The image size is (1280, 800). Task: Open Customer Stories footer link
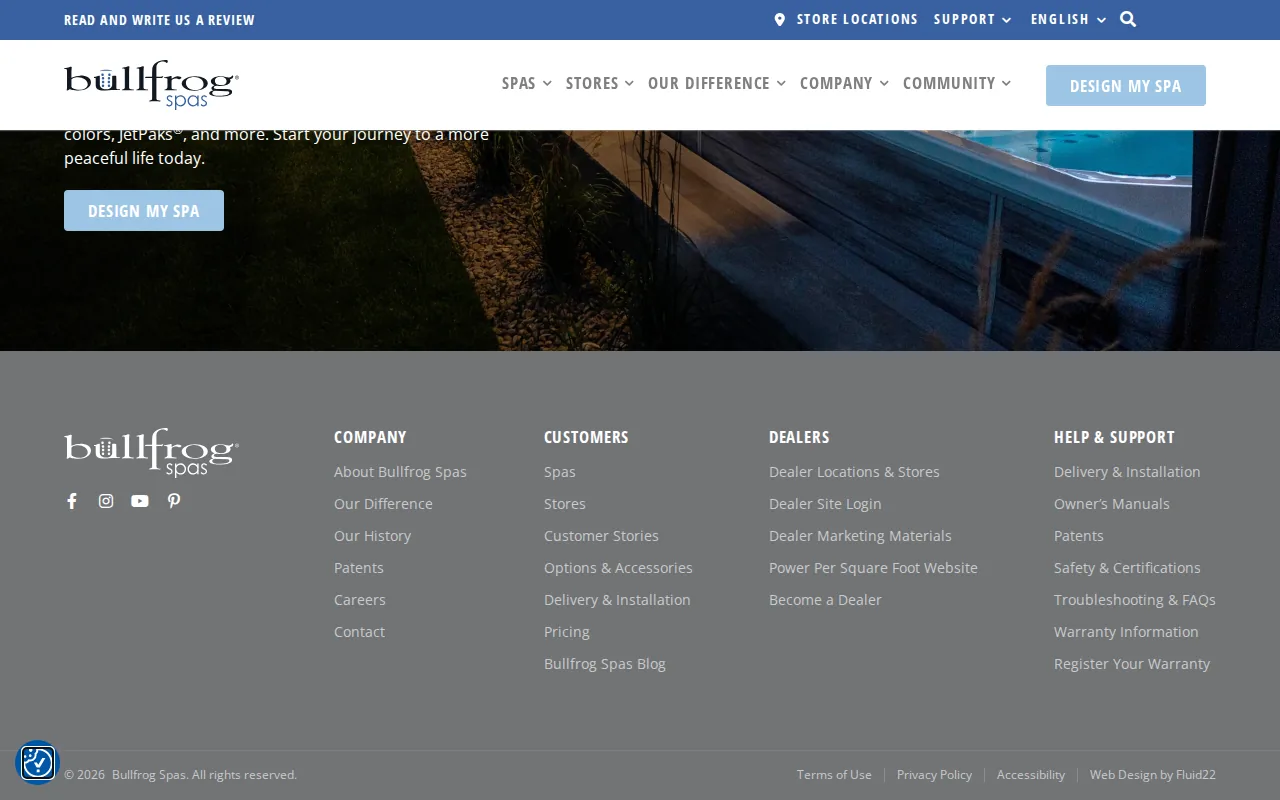click(601, 536)
